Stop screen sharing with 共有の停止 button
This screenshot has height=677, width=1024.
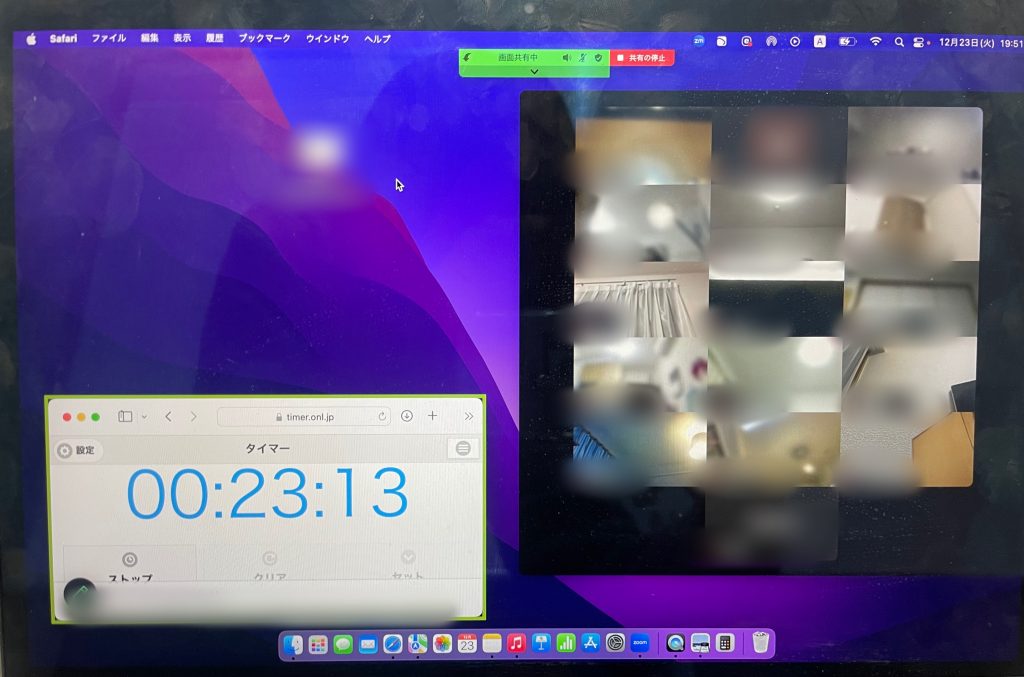click(642, 58)
